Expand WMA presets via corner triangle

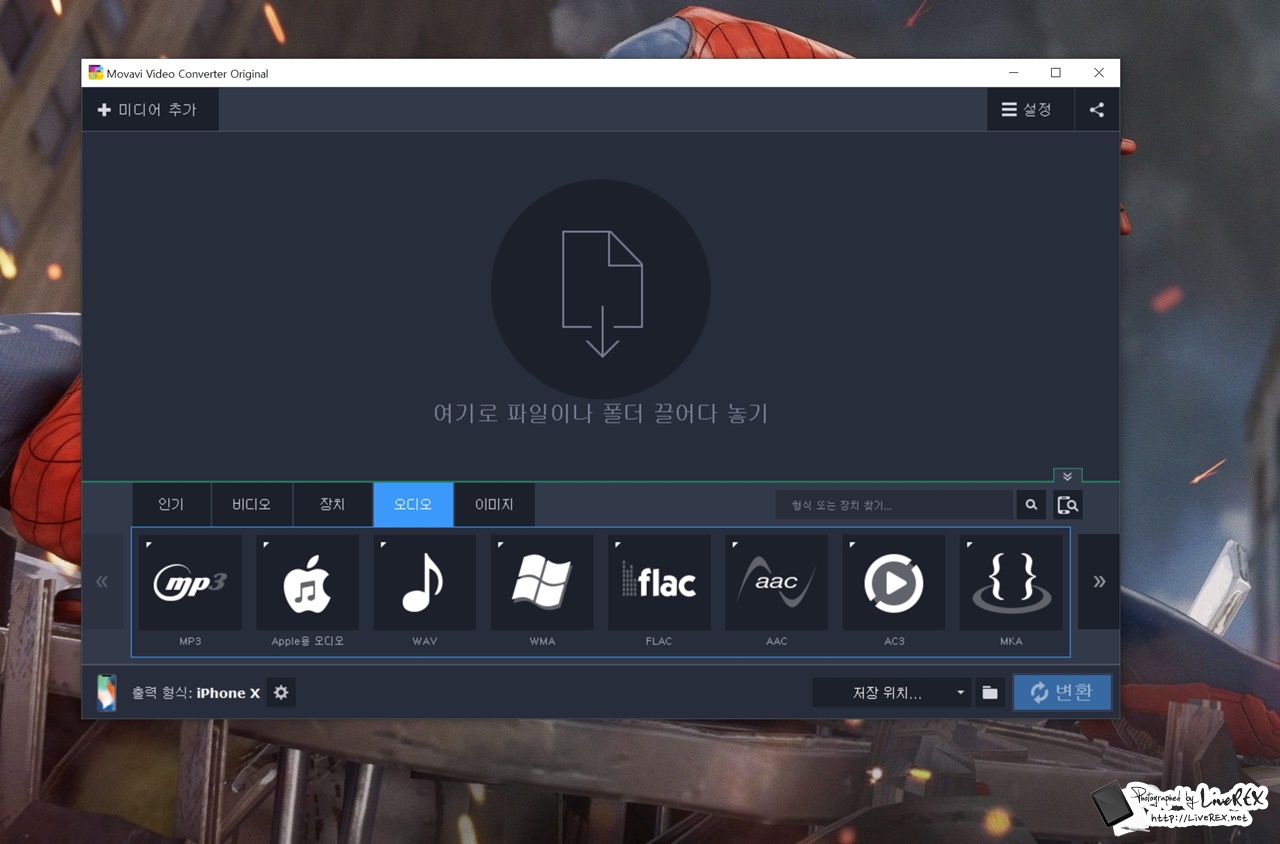(x=500, y=545)
